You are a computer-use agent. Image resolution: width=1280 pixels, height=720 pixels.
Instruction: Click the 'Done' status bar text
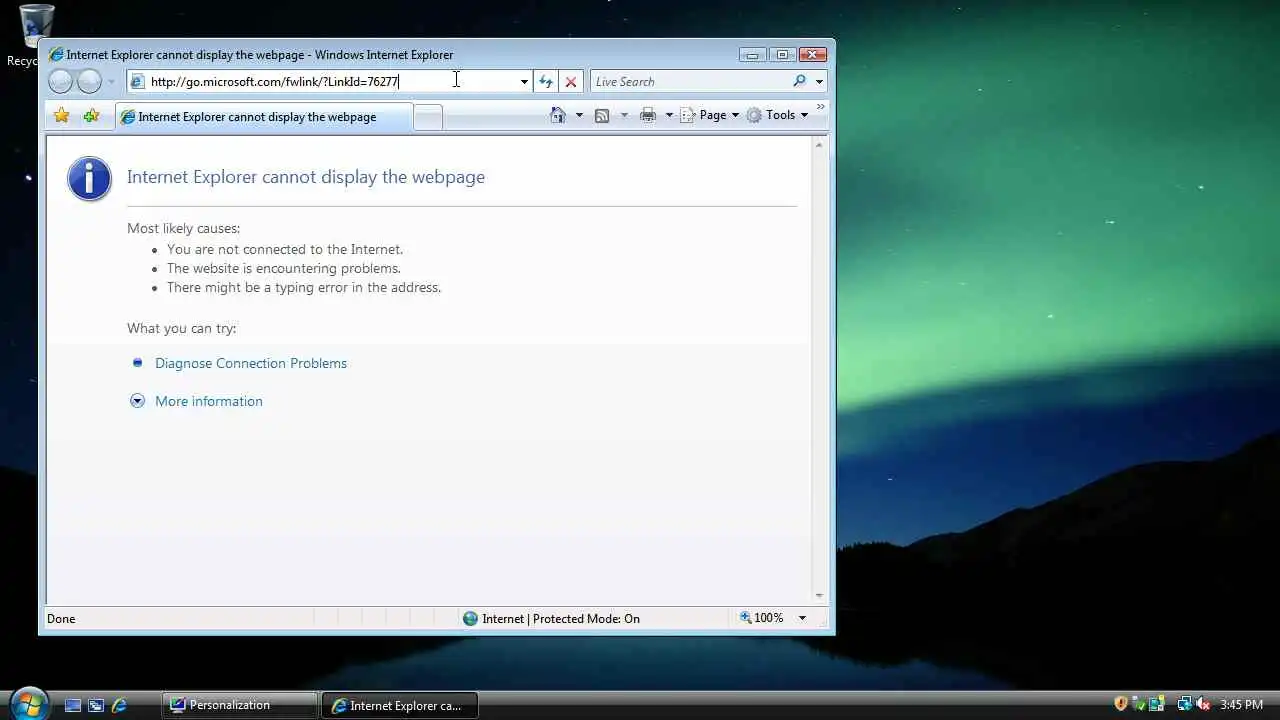coord(61,619)
